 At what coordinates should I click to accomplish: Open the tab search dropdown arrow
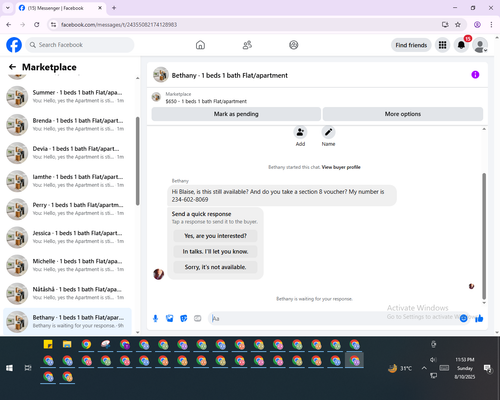pyautogui.click(x=8, y=8)
